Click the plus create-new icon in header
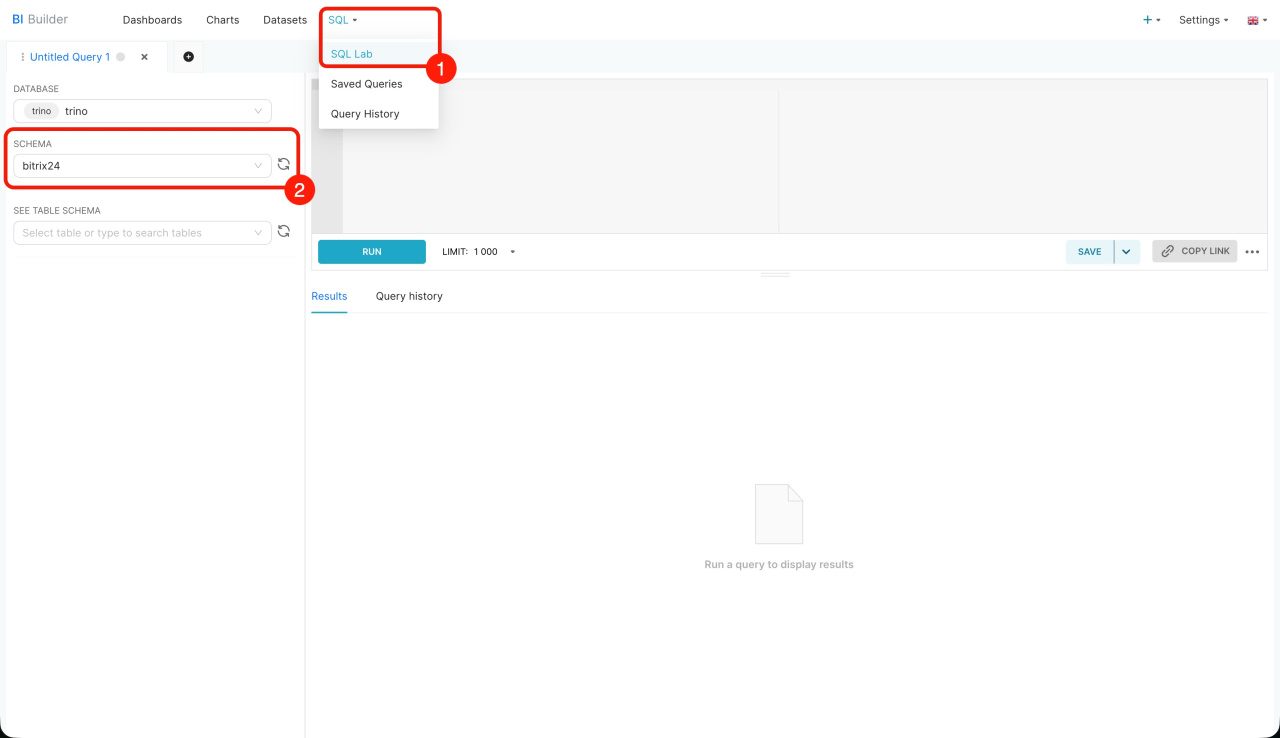1280x738 pixels. (1151, 20)
